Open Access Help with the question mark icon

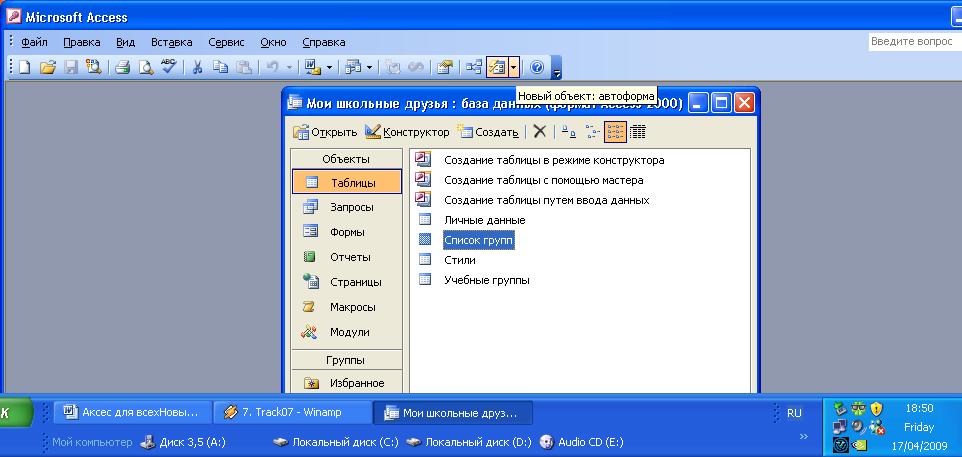coord(537,67)
